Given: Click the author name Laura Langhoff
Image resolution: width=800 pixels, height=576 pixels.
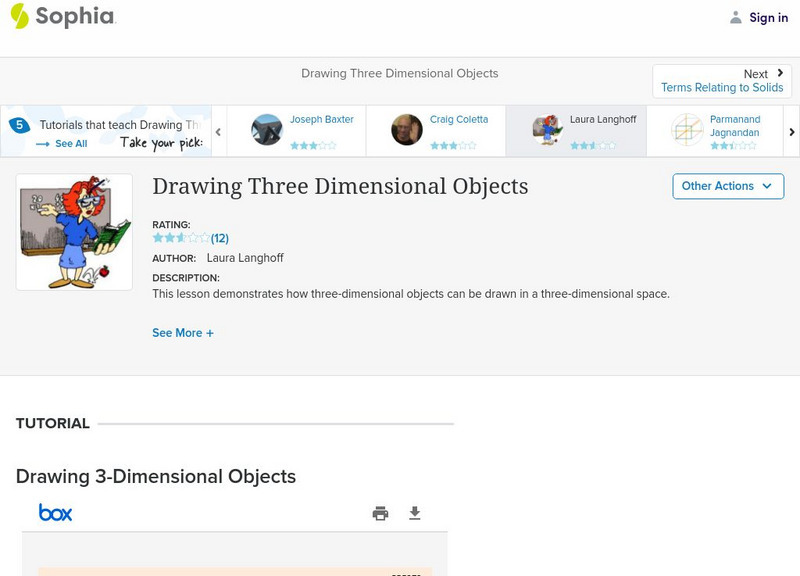Looking at the screenshot, I should point(245,258).
